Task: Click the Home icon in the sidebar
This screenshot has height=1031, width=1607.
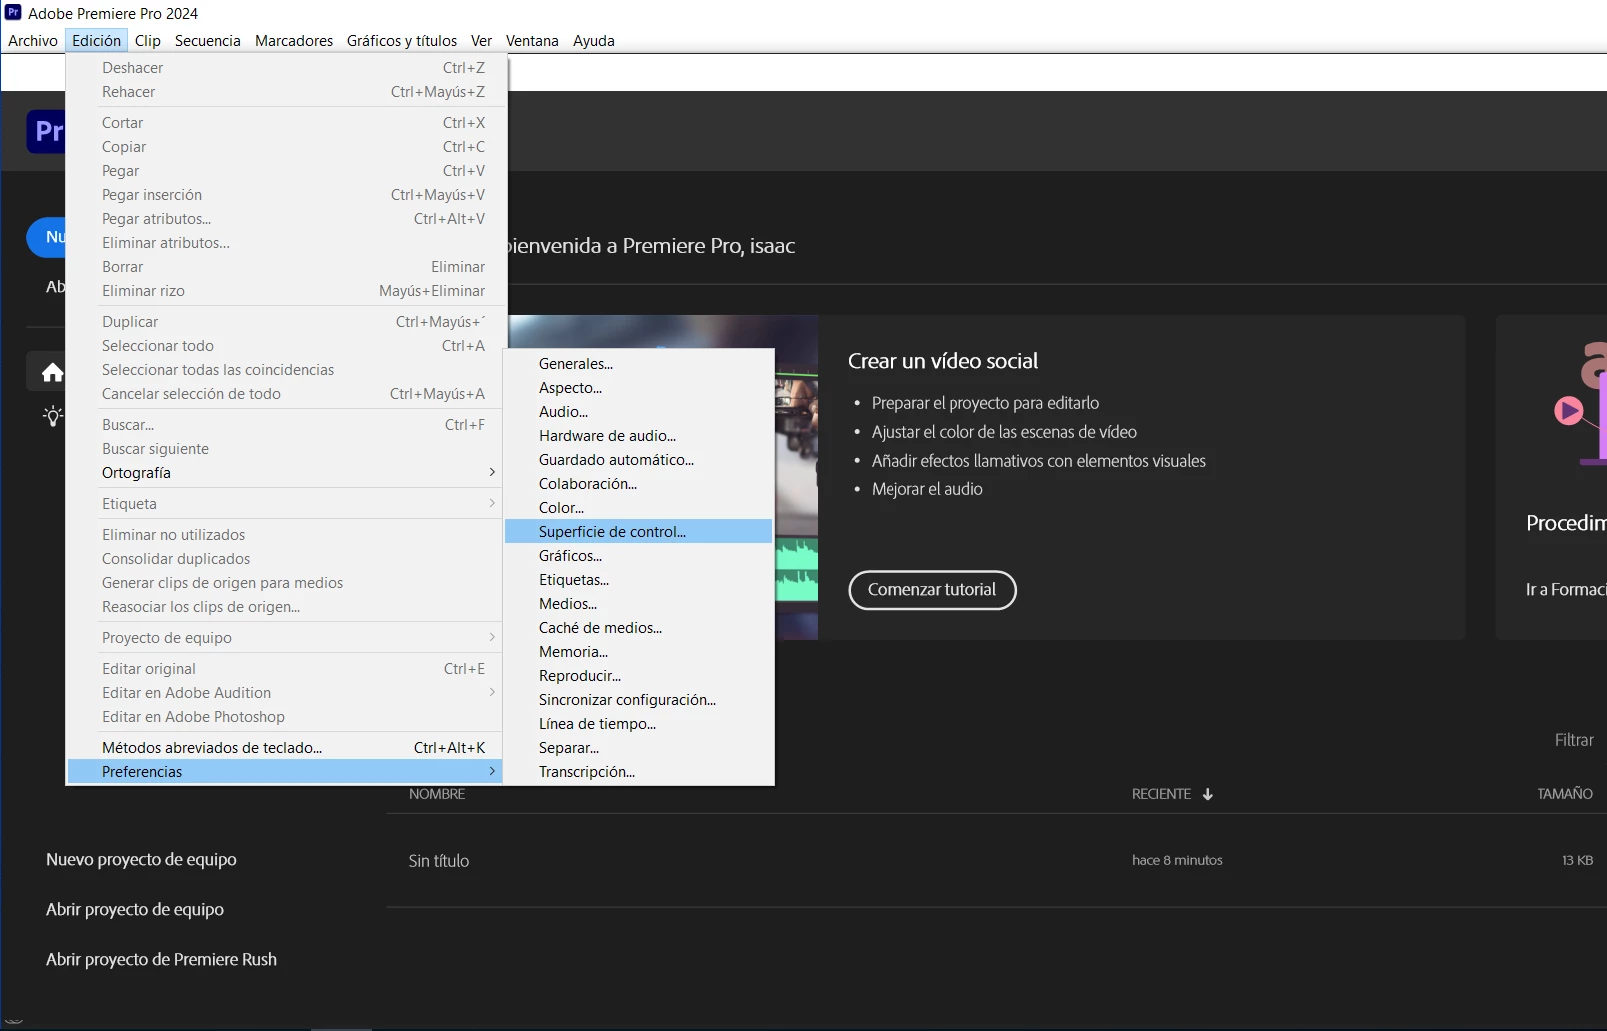Action: click(x=53, y=373)
